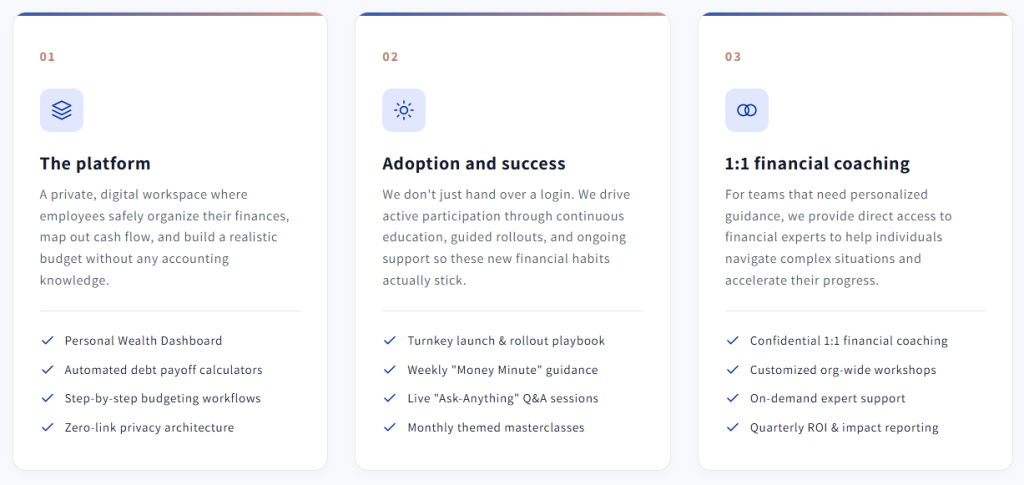Click checkmark next to Turnkey launch & rollout playbook
This screenshot has height=485, width=1024.
coord(390,341)
